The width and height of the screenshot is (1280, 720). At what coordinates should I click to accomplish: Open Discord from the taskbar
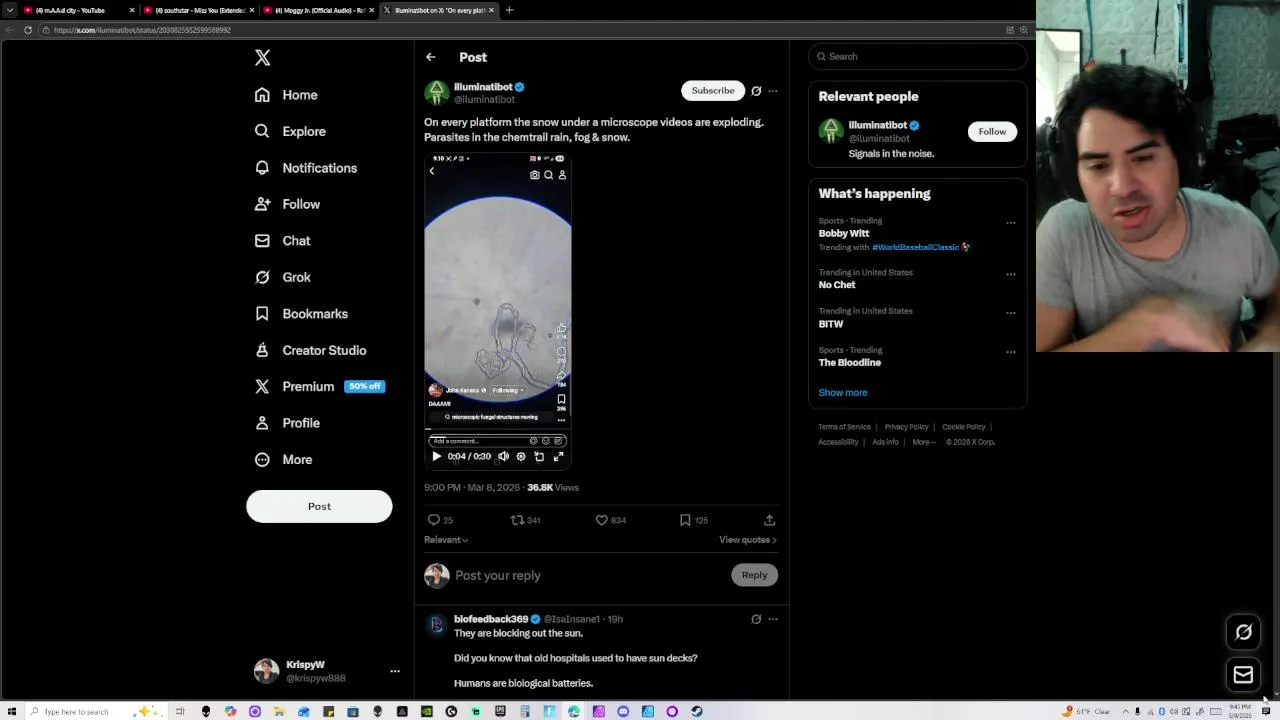pyautogui.click(x=623, y=712)
